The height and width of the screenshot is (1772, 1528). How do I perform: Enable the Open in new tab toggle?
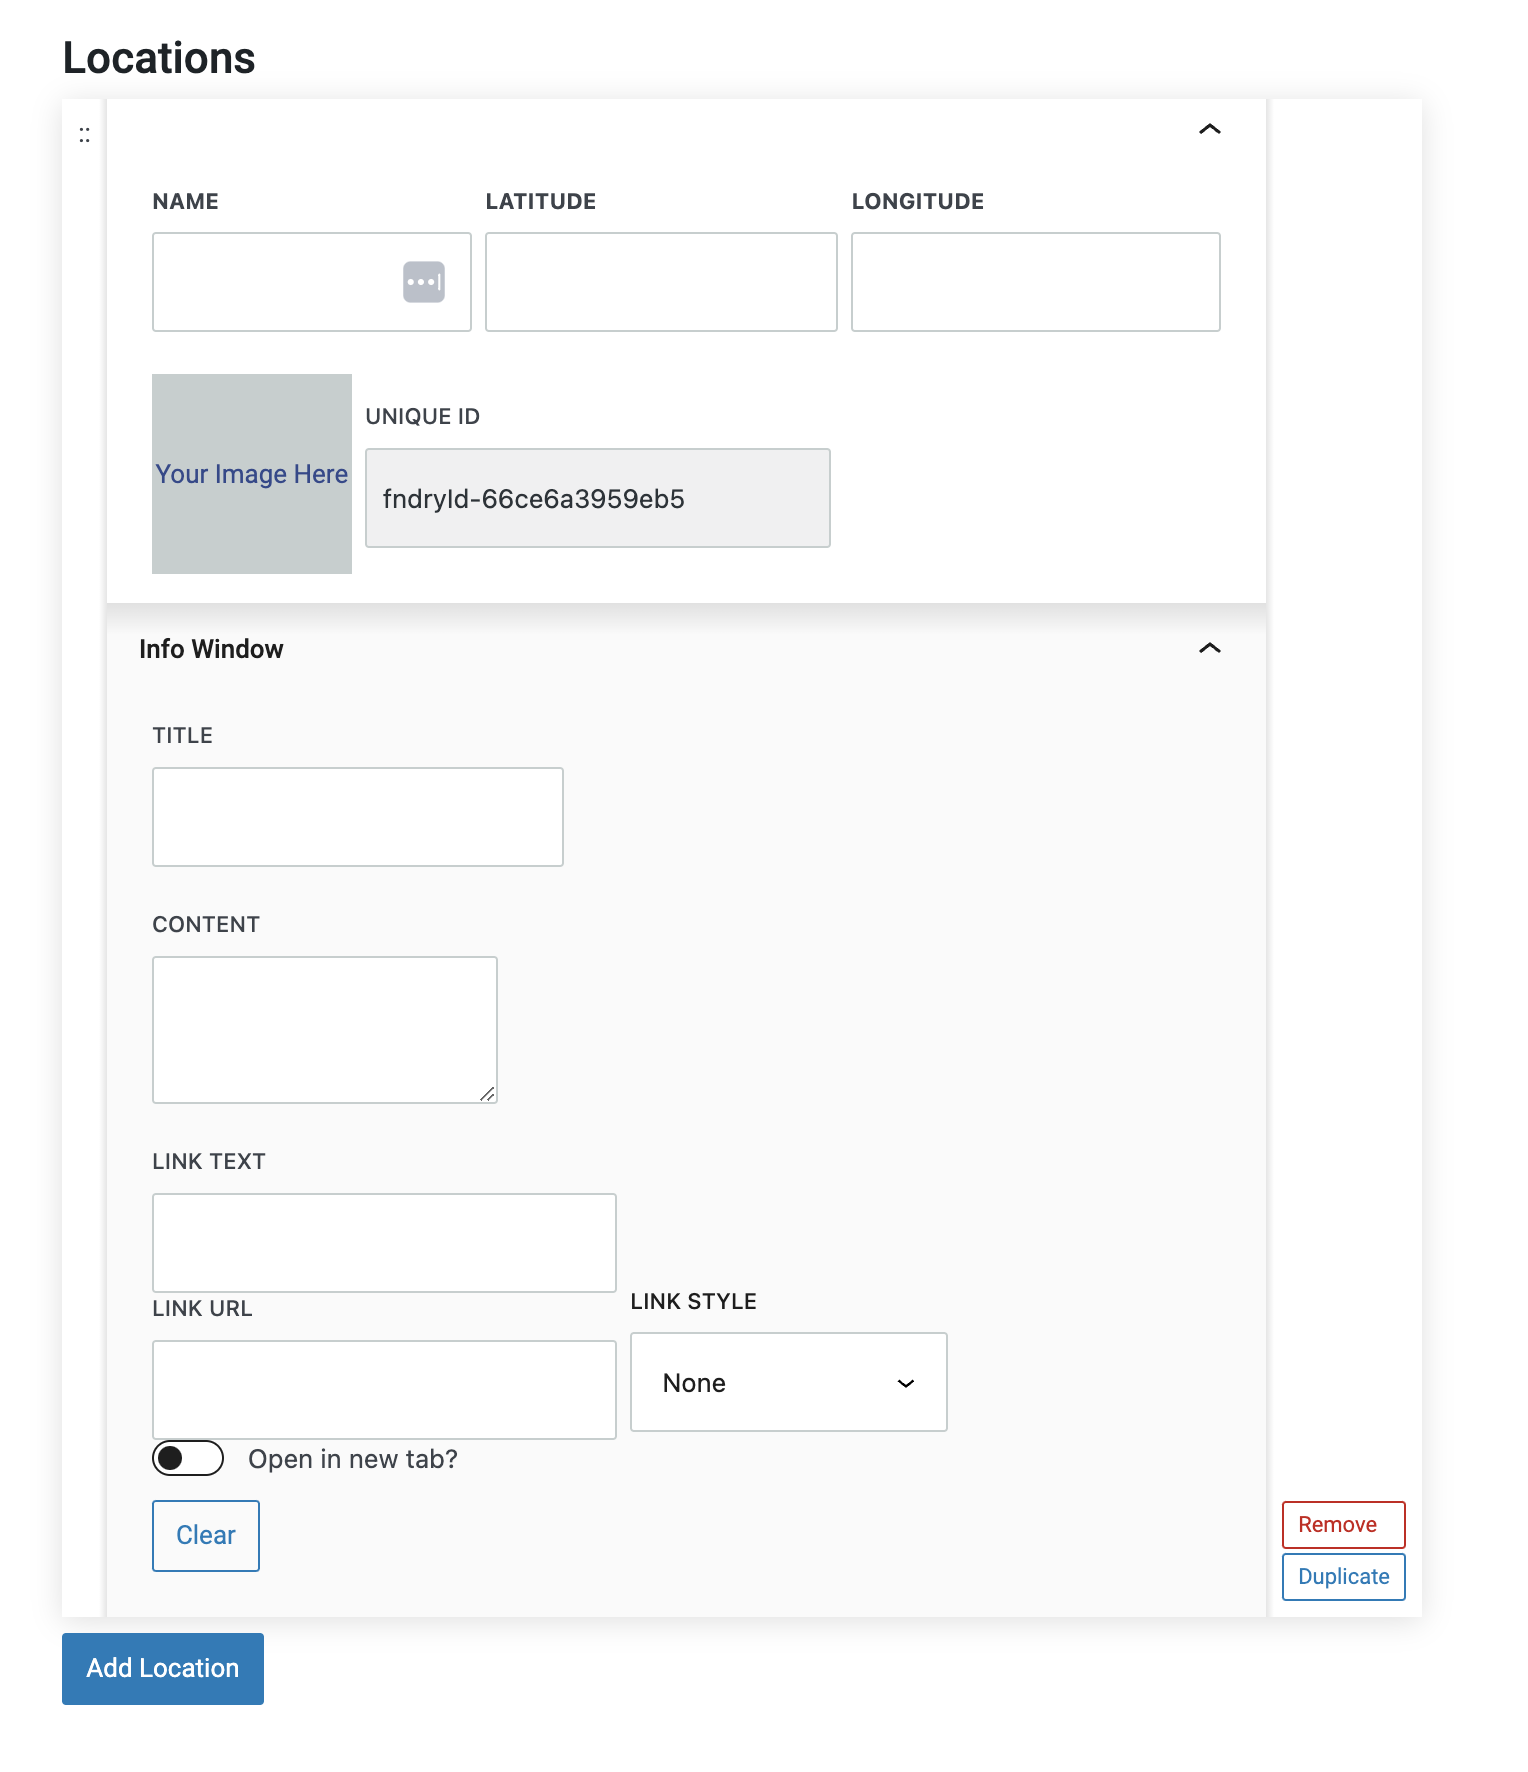[188, 1458]
